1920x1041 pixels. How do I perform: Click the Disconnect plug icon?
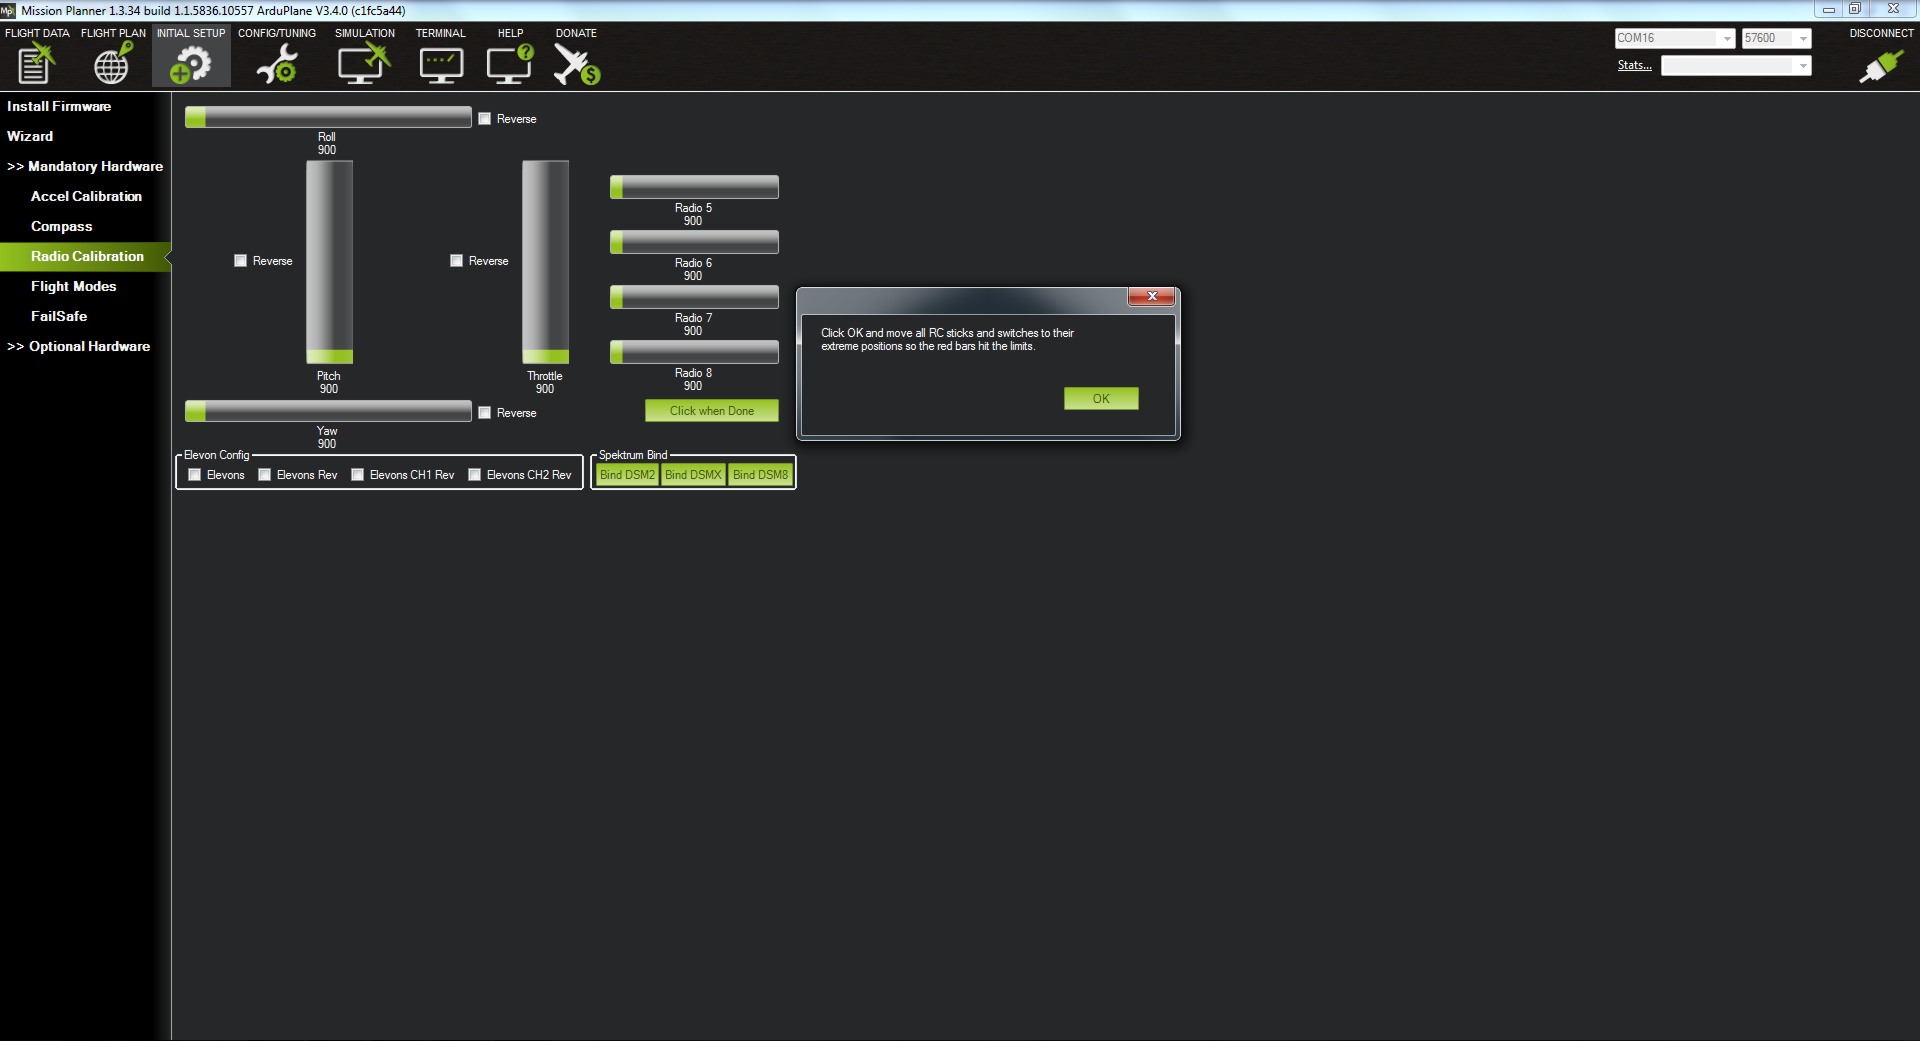[x=1880, y=66]
